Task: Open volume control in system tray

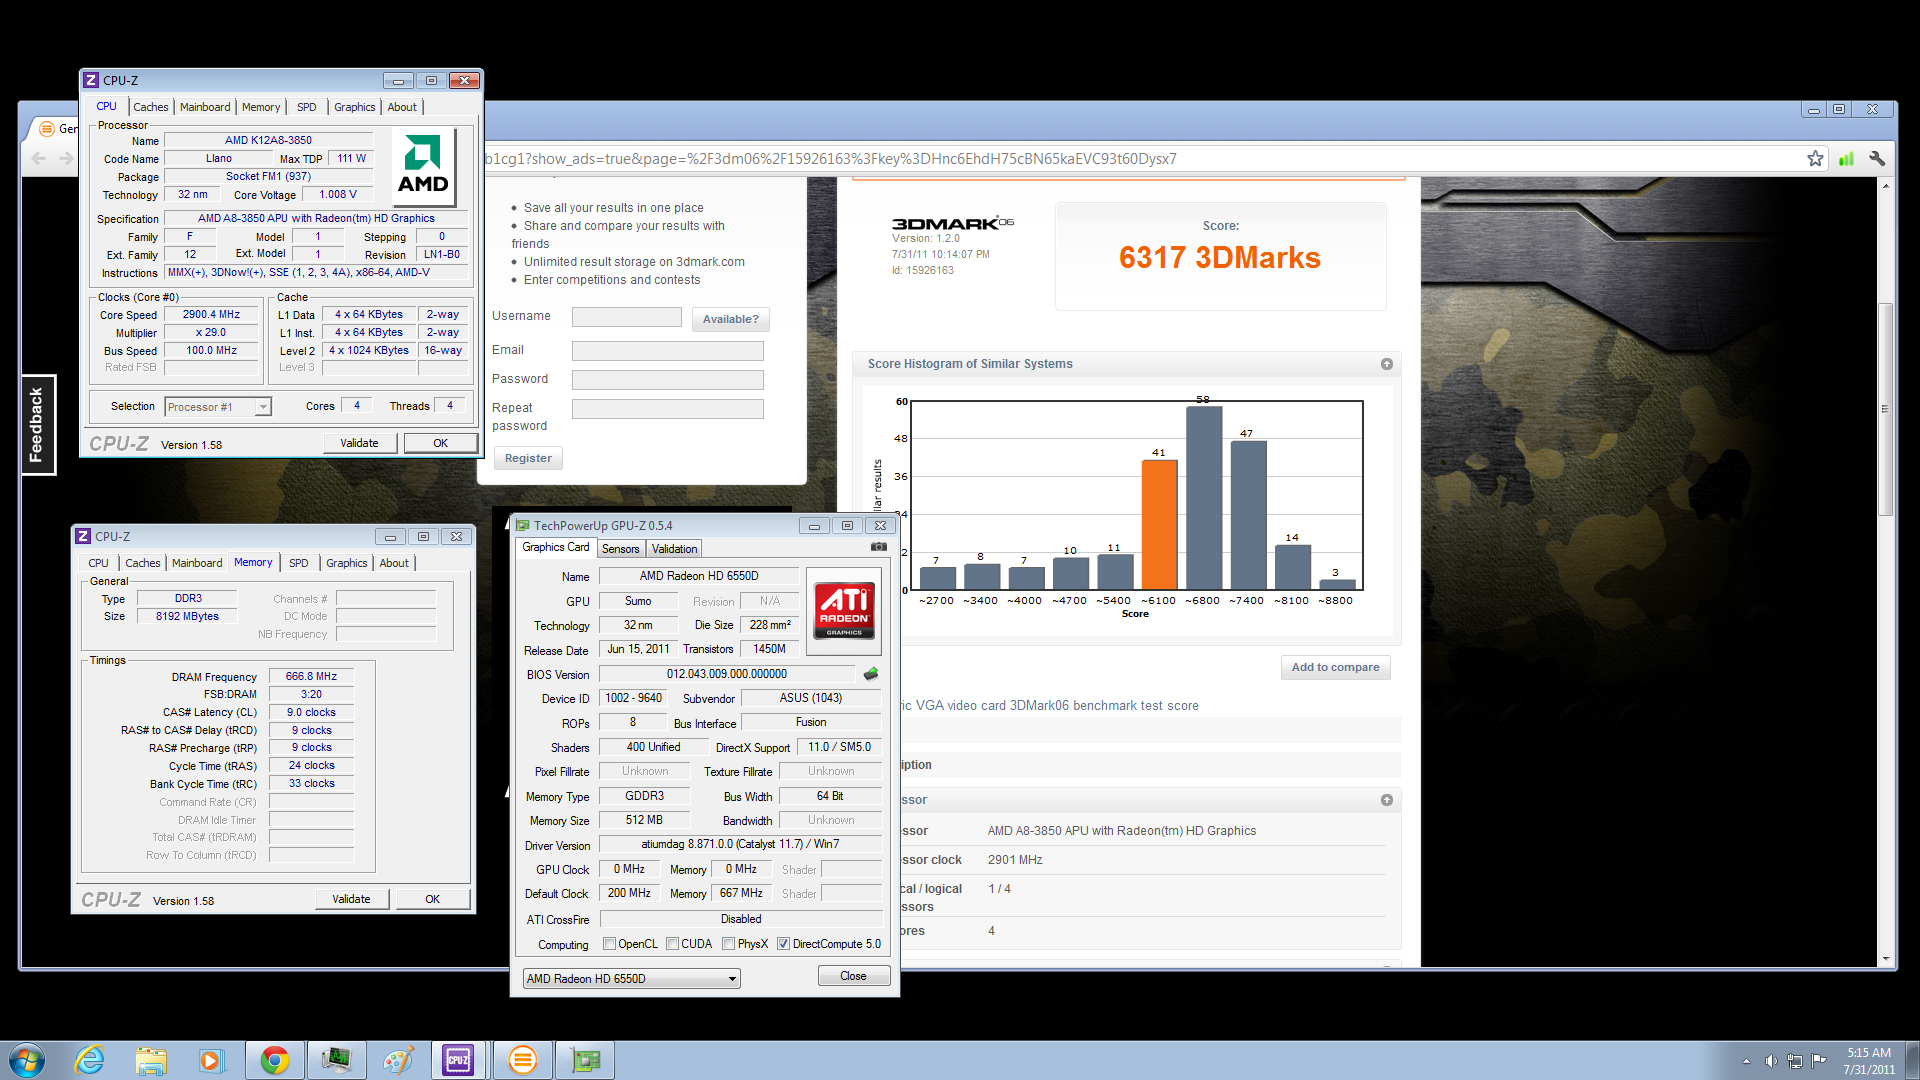Action: 1771,1061
